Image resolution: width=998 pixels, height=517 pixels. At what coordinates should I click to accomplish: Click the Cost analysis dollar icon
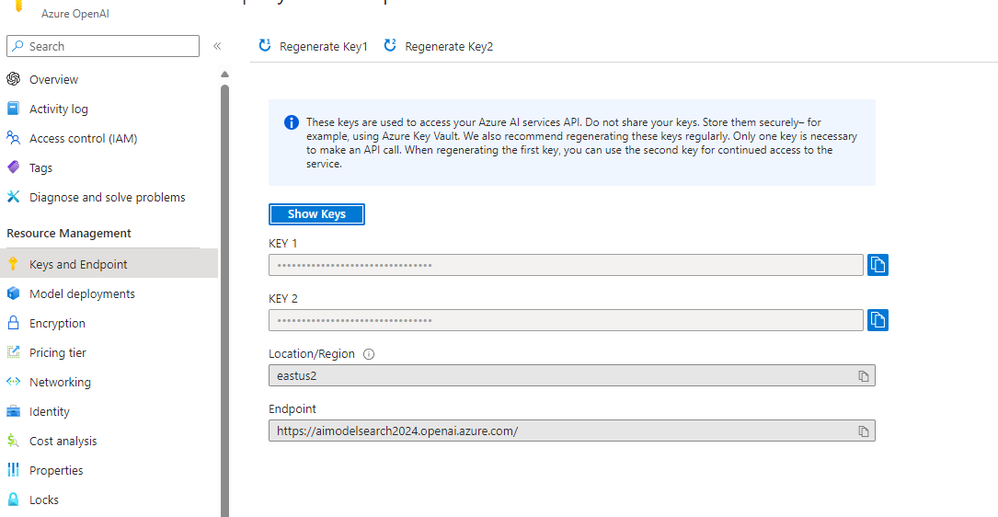tap(13, 441)
